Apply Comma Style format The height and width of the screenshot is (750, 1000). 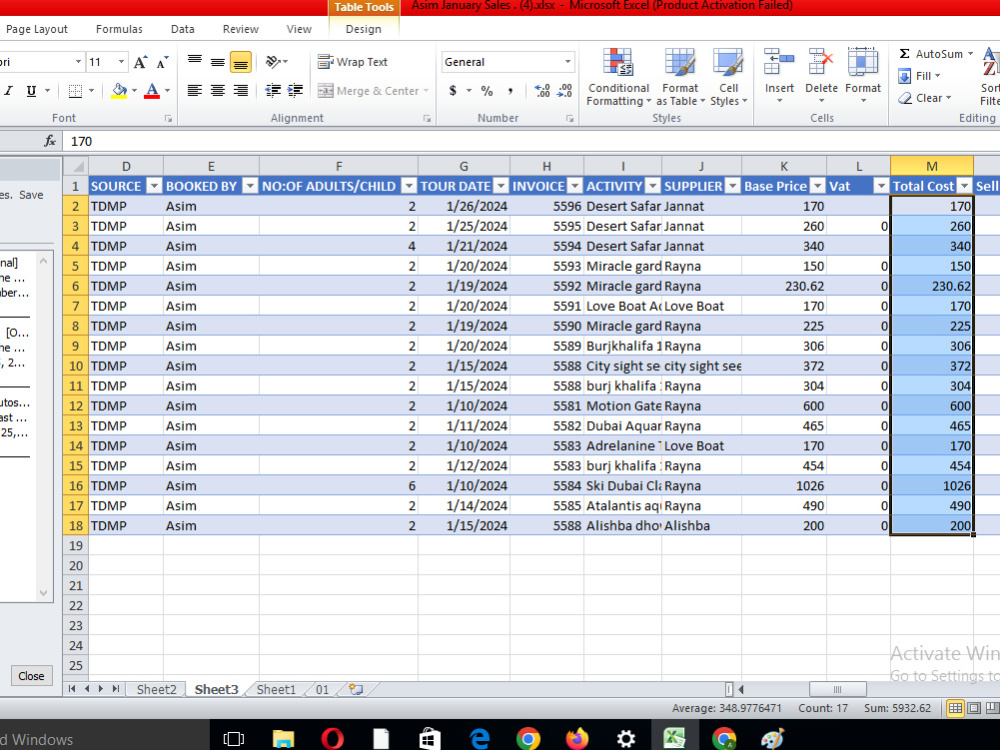[510, 91]
